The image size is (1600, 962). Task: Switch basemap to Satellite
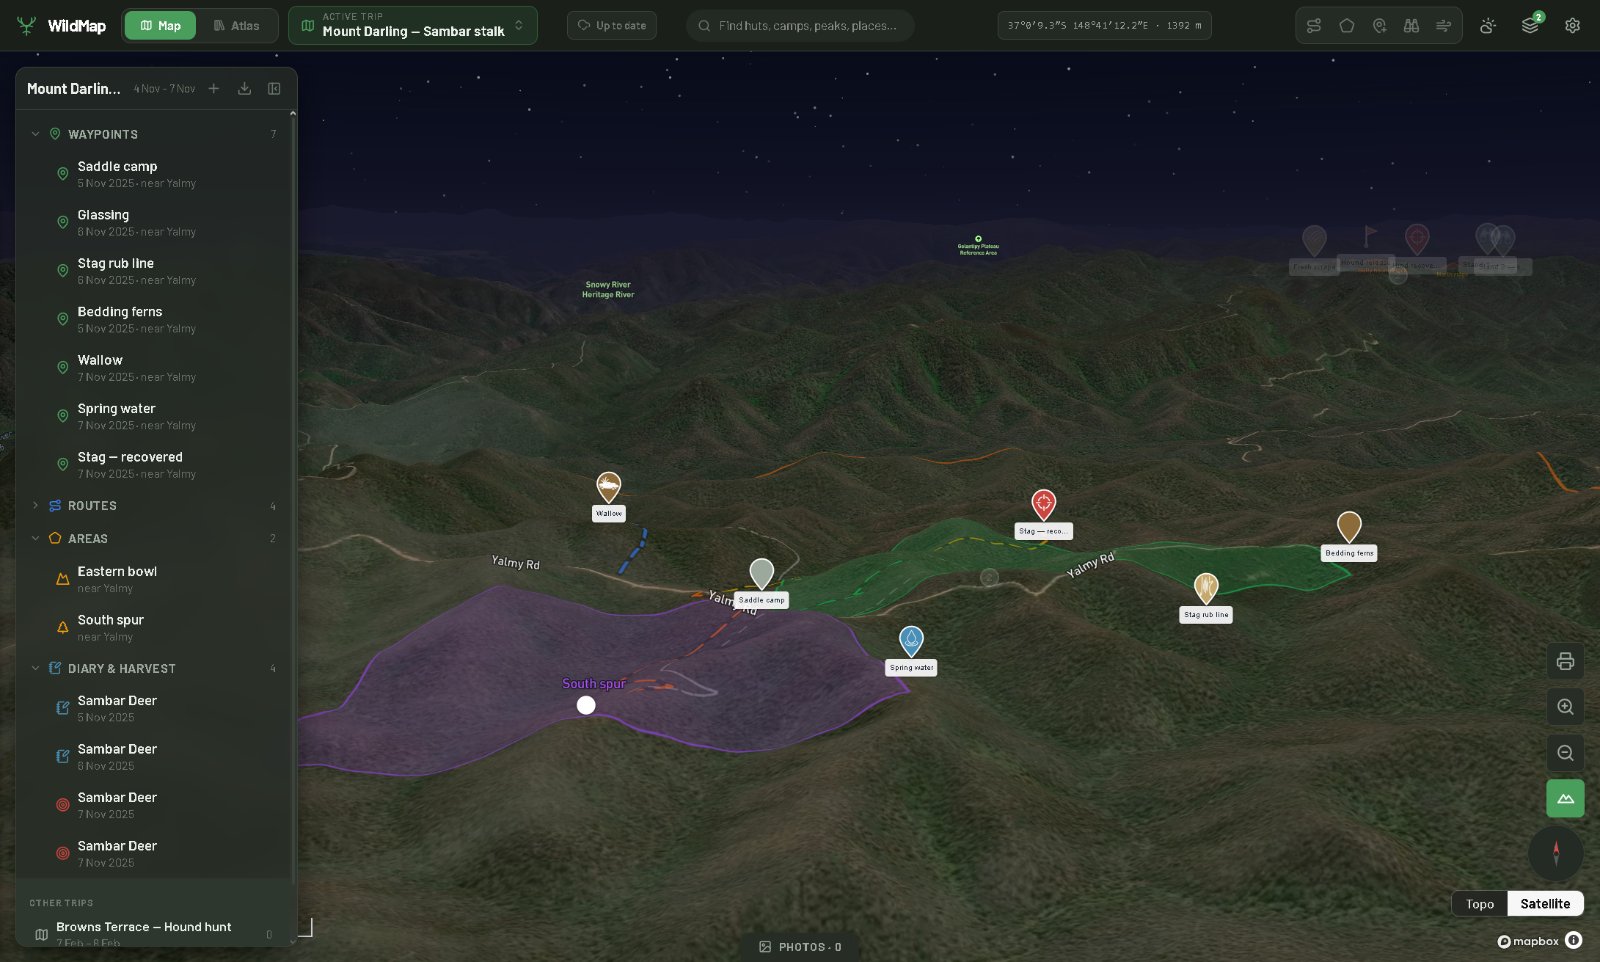(x=1545, y=904)
